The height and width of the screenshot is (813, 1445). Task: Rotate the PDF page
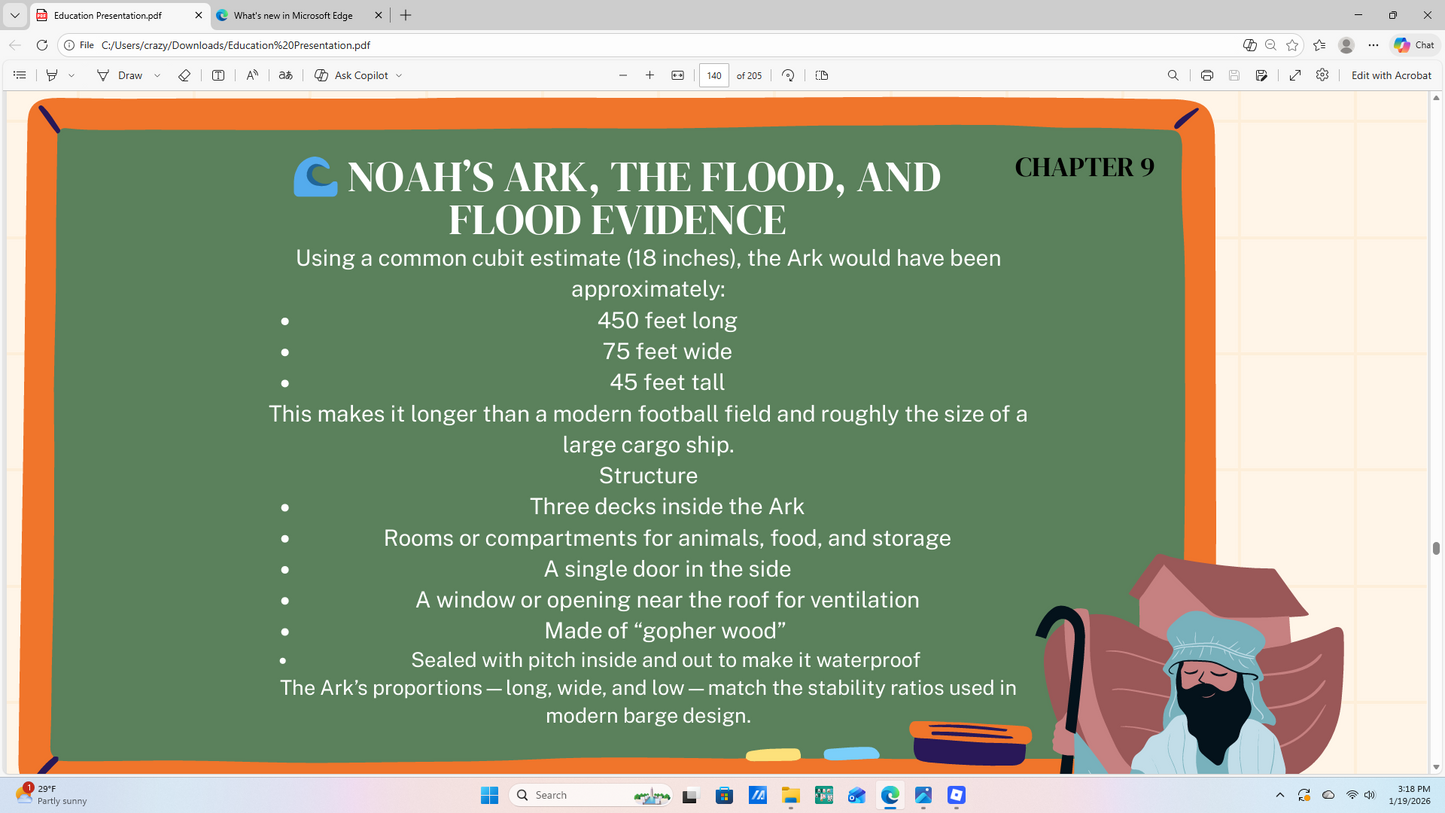(x=788, y=75)
